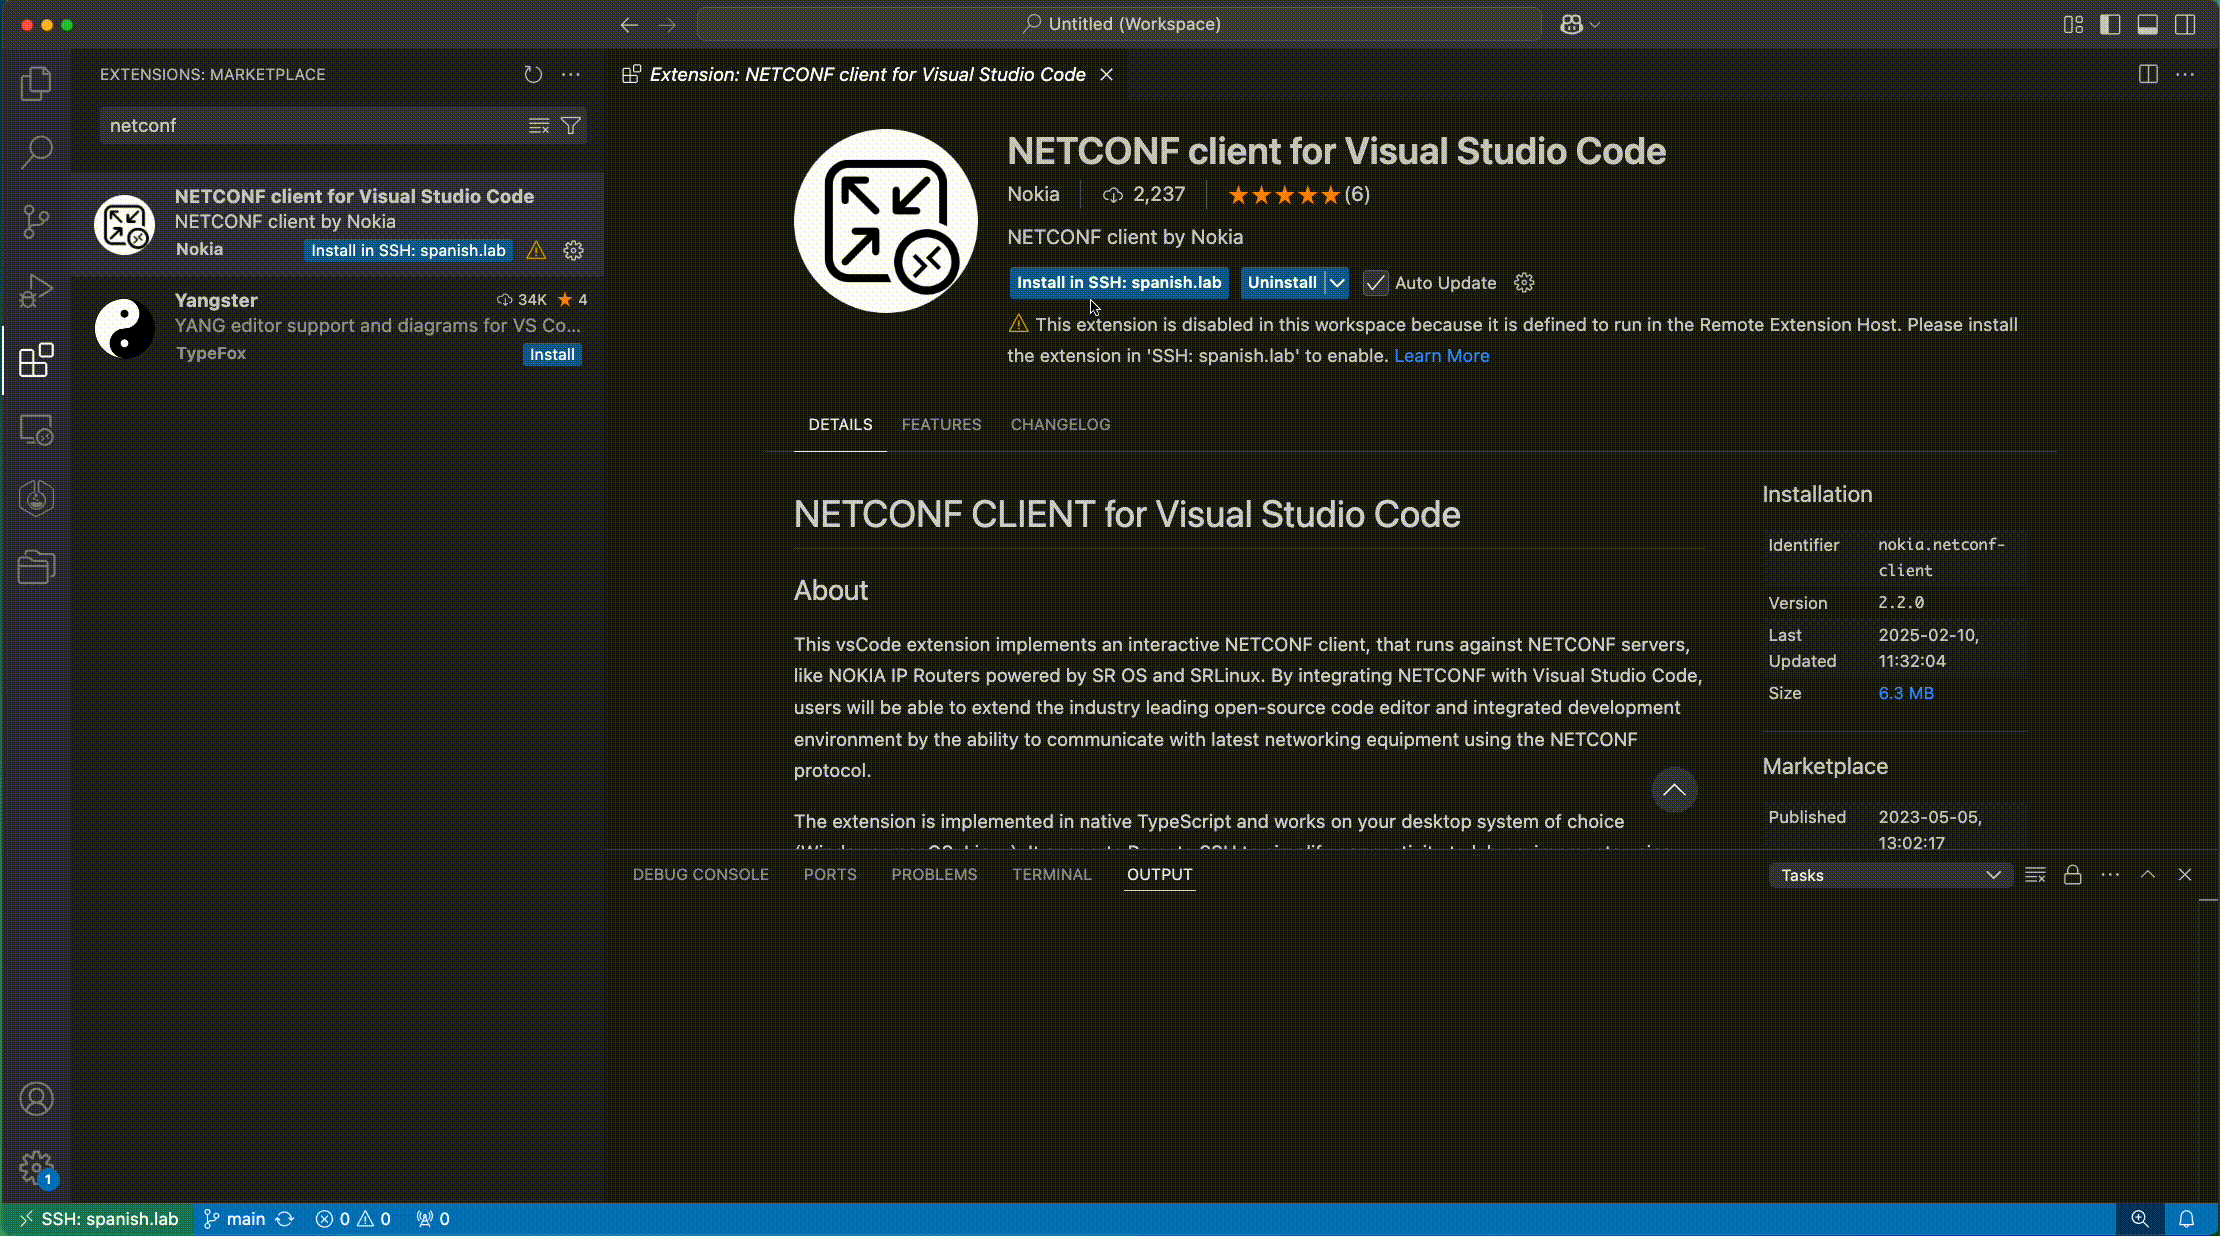Toggle output panel scroll lock
2220x1236 pixels.
(2072, 875)
